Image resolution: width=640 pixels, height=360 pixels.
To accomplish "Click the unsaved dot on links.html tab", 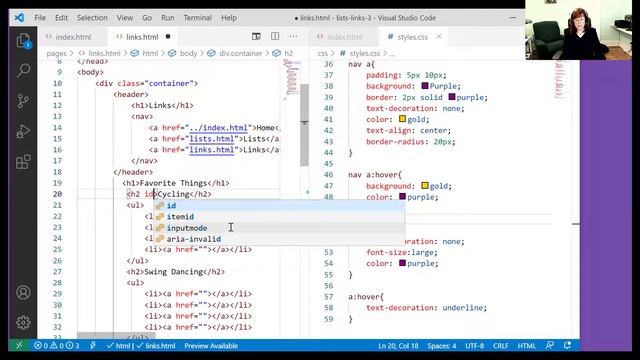I will (168, 36).
